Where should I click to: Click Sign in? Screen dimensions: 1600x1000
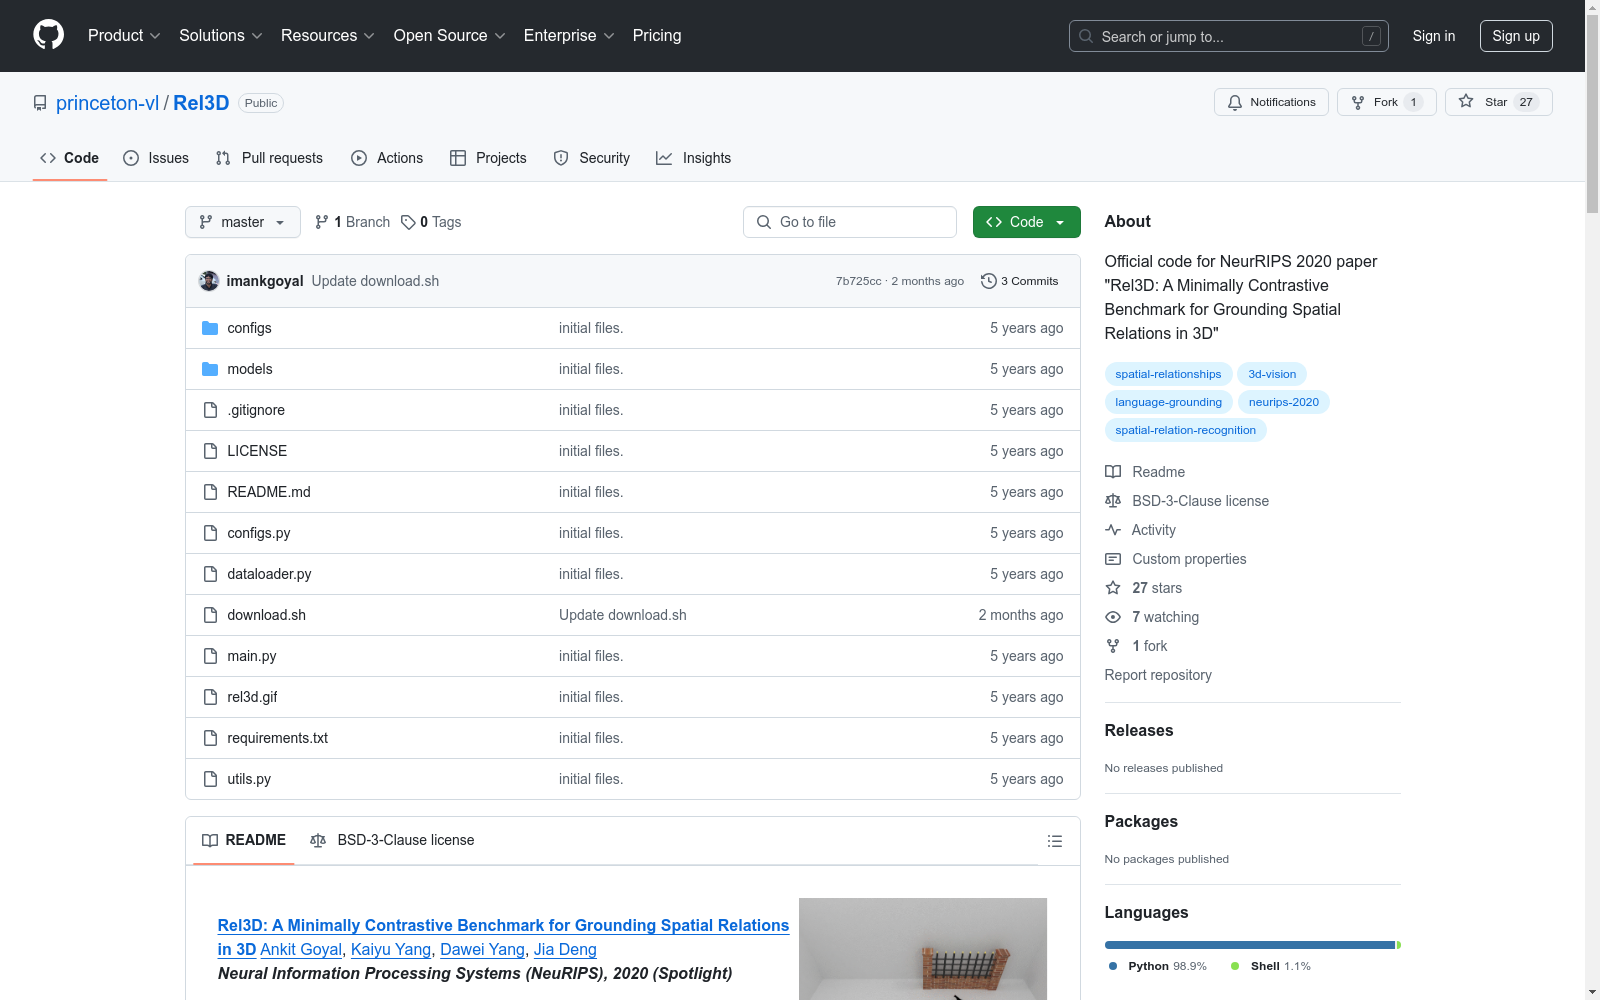pyautogui.click(x=1434, y=36)
